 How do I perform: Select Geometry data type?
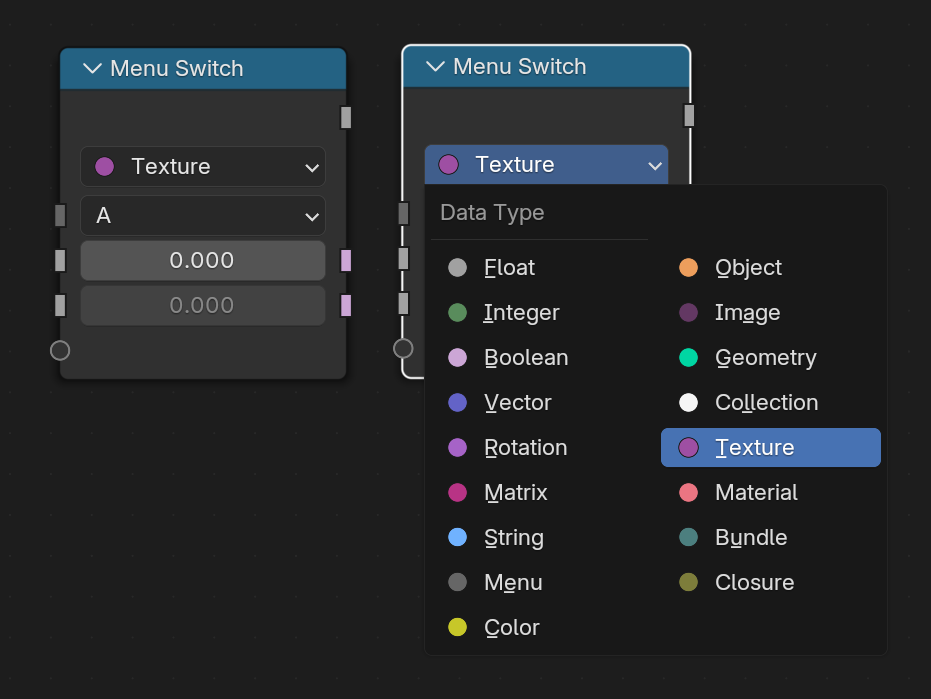tap(771, 358)
